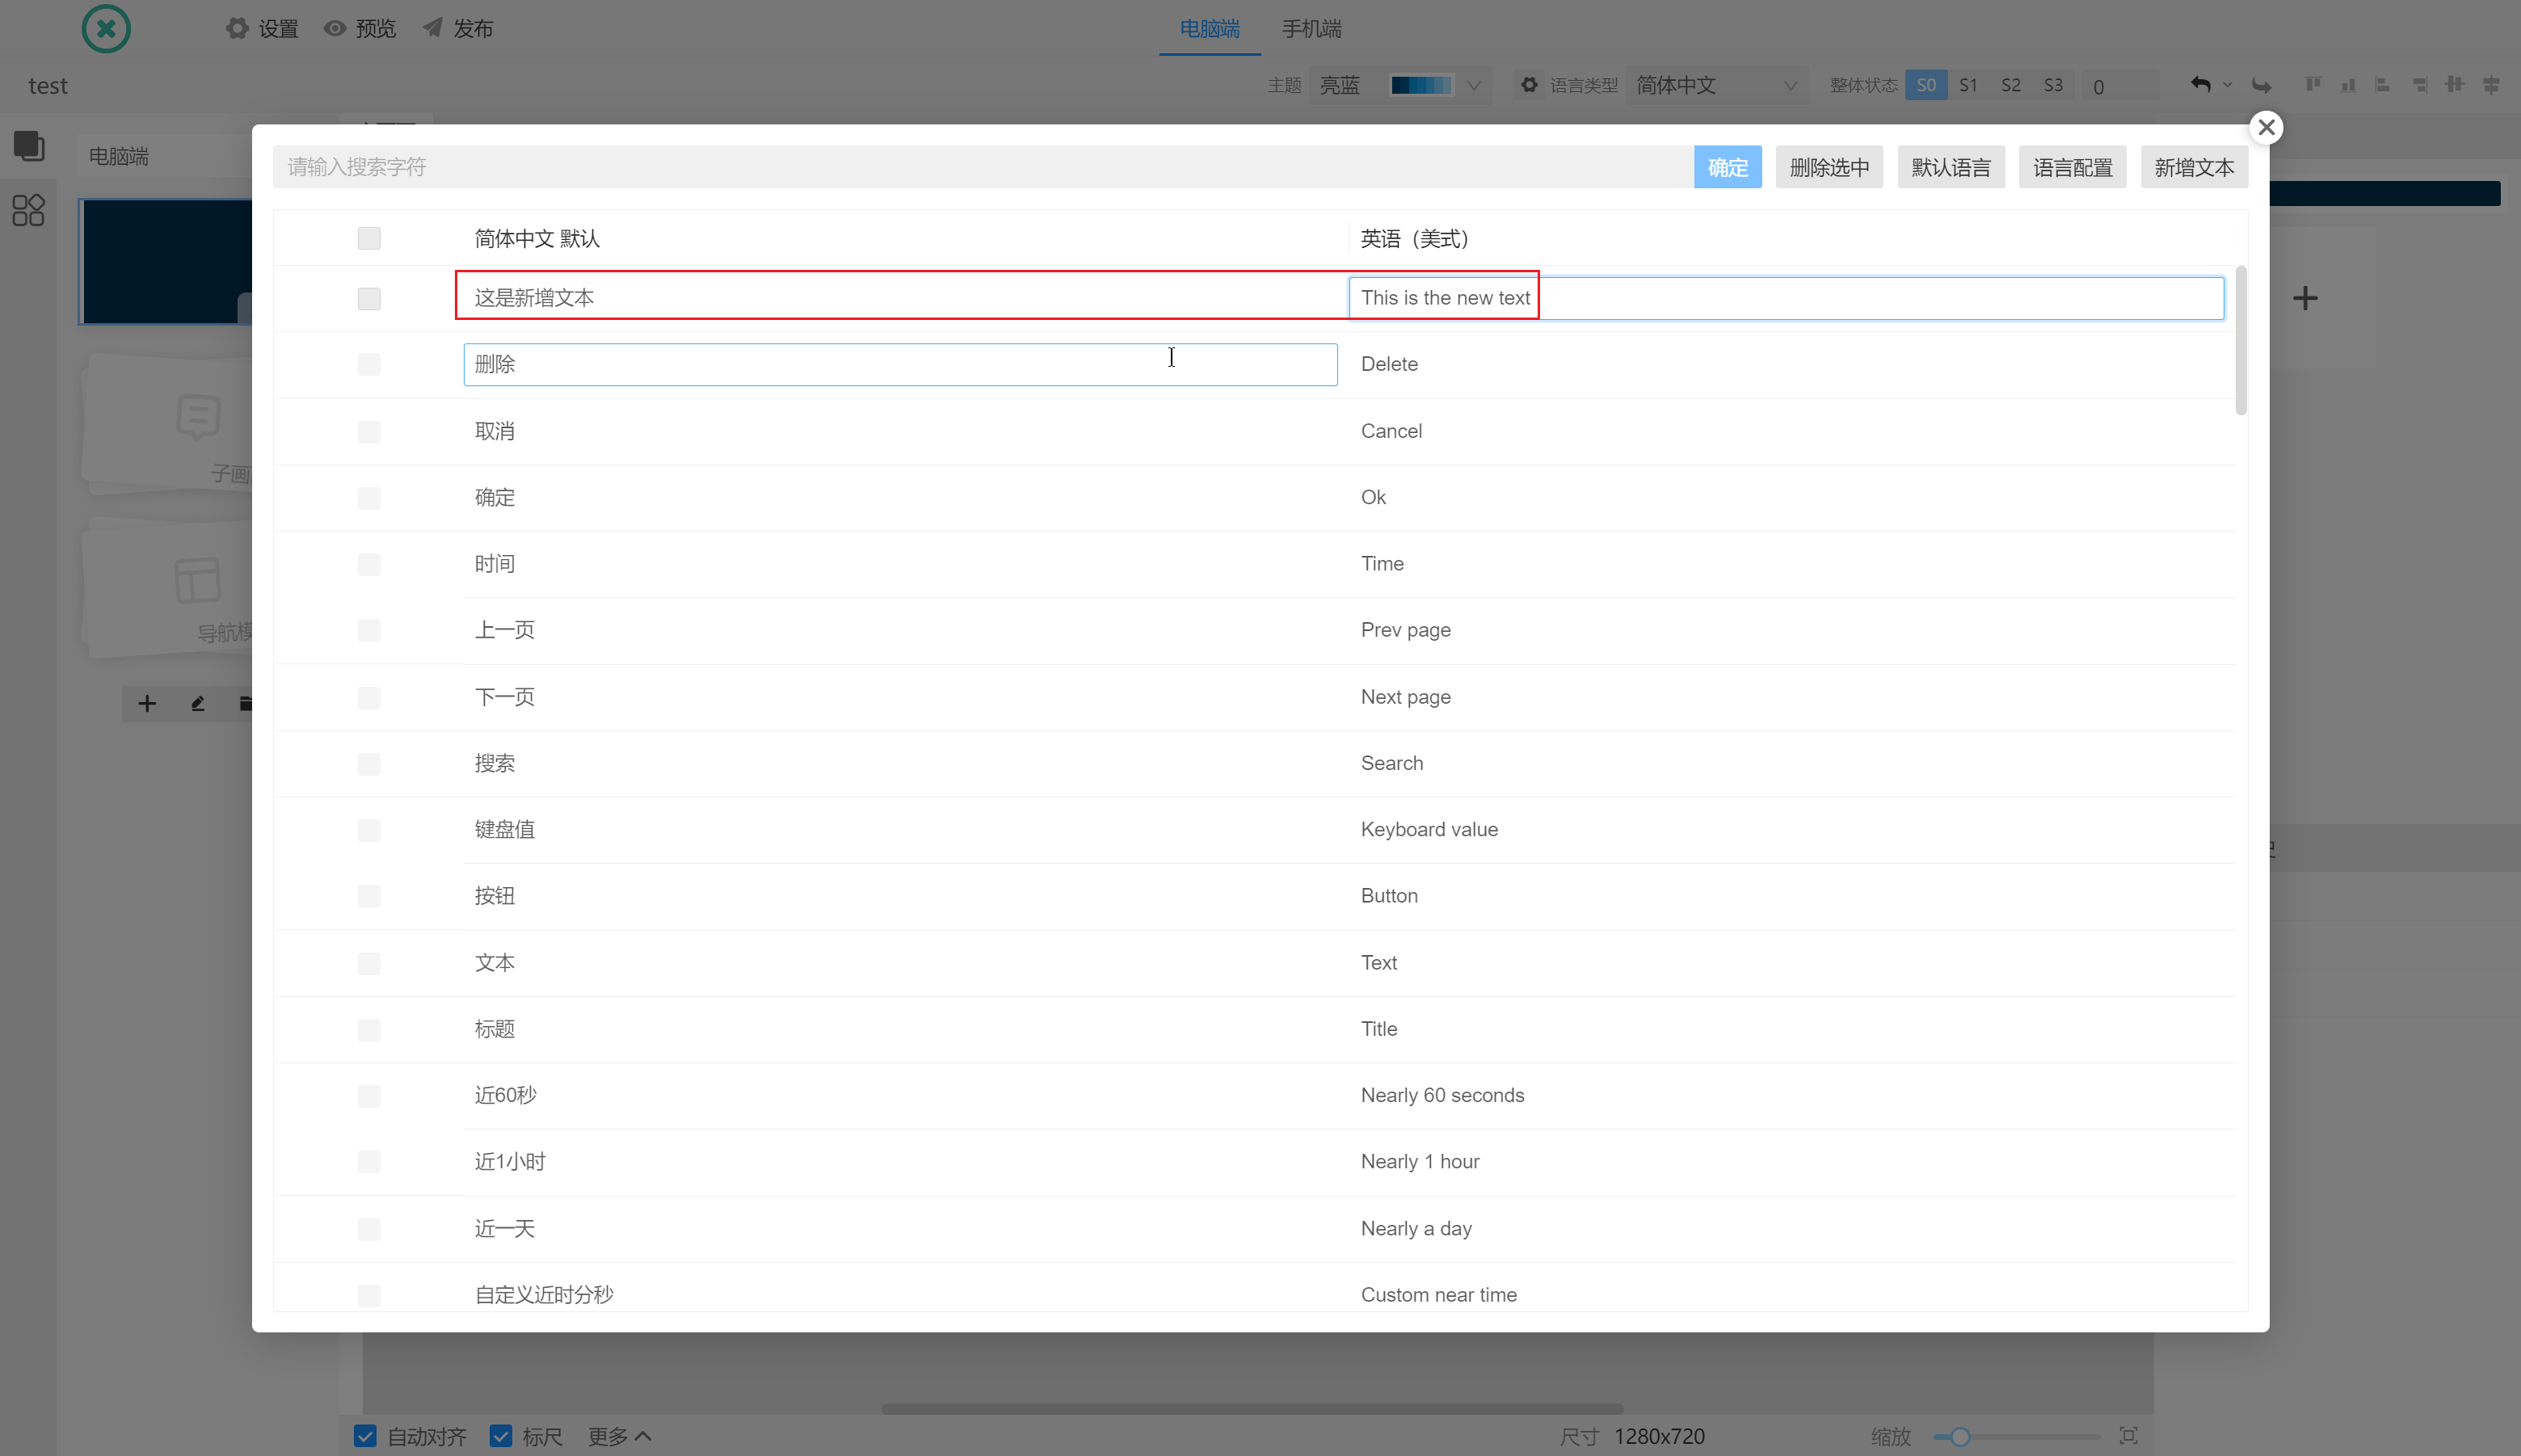Click the 缩放 zoom slider handle
The image size is (2521, 1456).
[x=1960, y=1437]
